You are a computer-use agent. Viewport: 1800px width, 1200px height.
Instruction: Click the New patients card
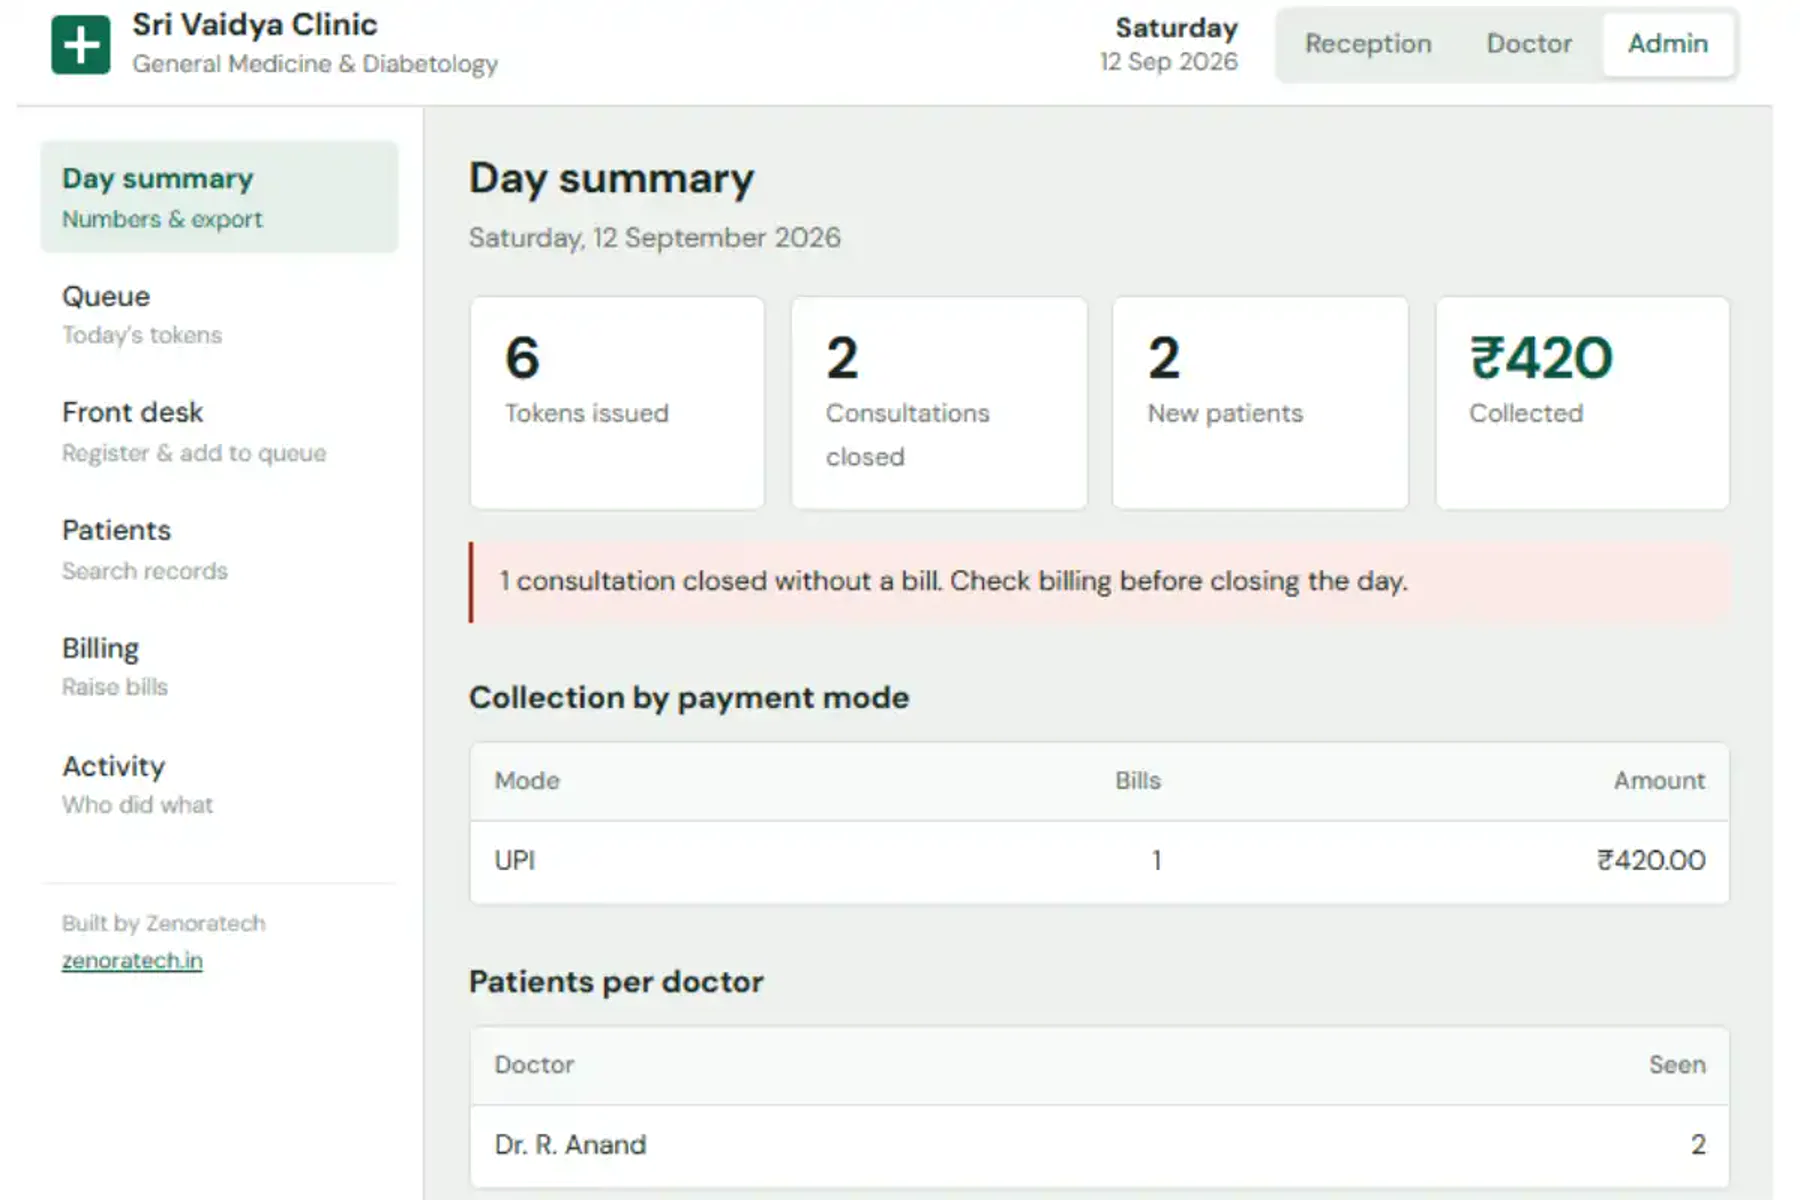point(1260,403)
